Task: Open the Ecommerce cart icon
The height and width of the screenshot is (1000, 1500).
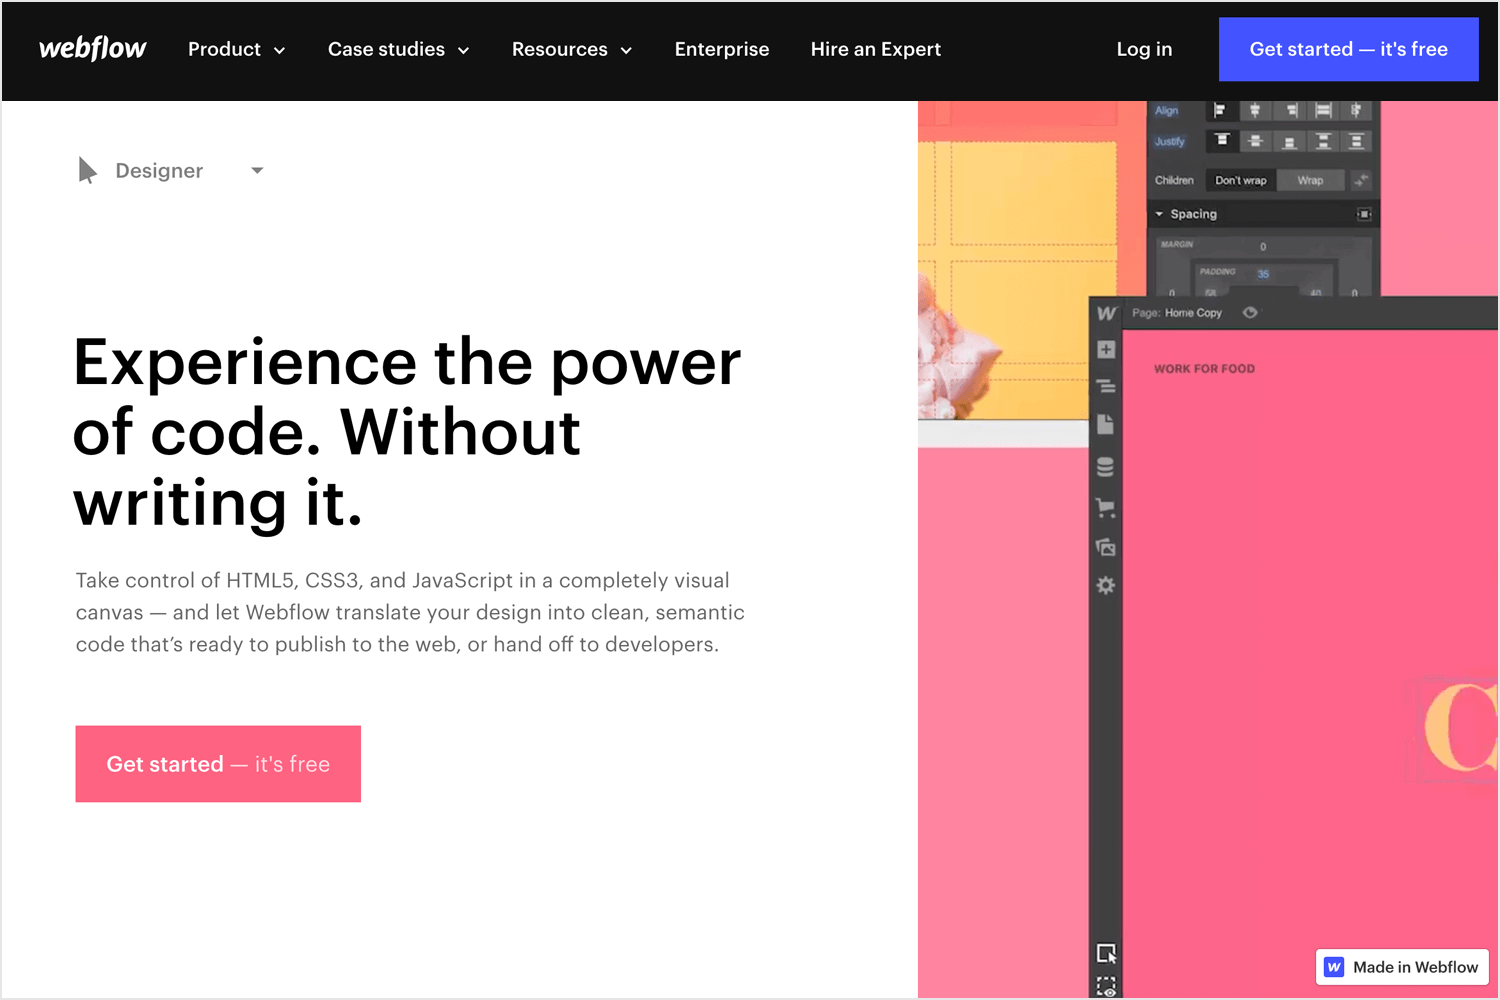Action: (1106, 507)
